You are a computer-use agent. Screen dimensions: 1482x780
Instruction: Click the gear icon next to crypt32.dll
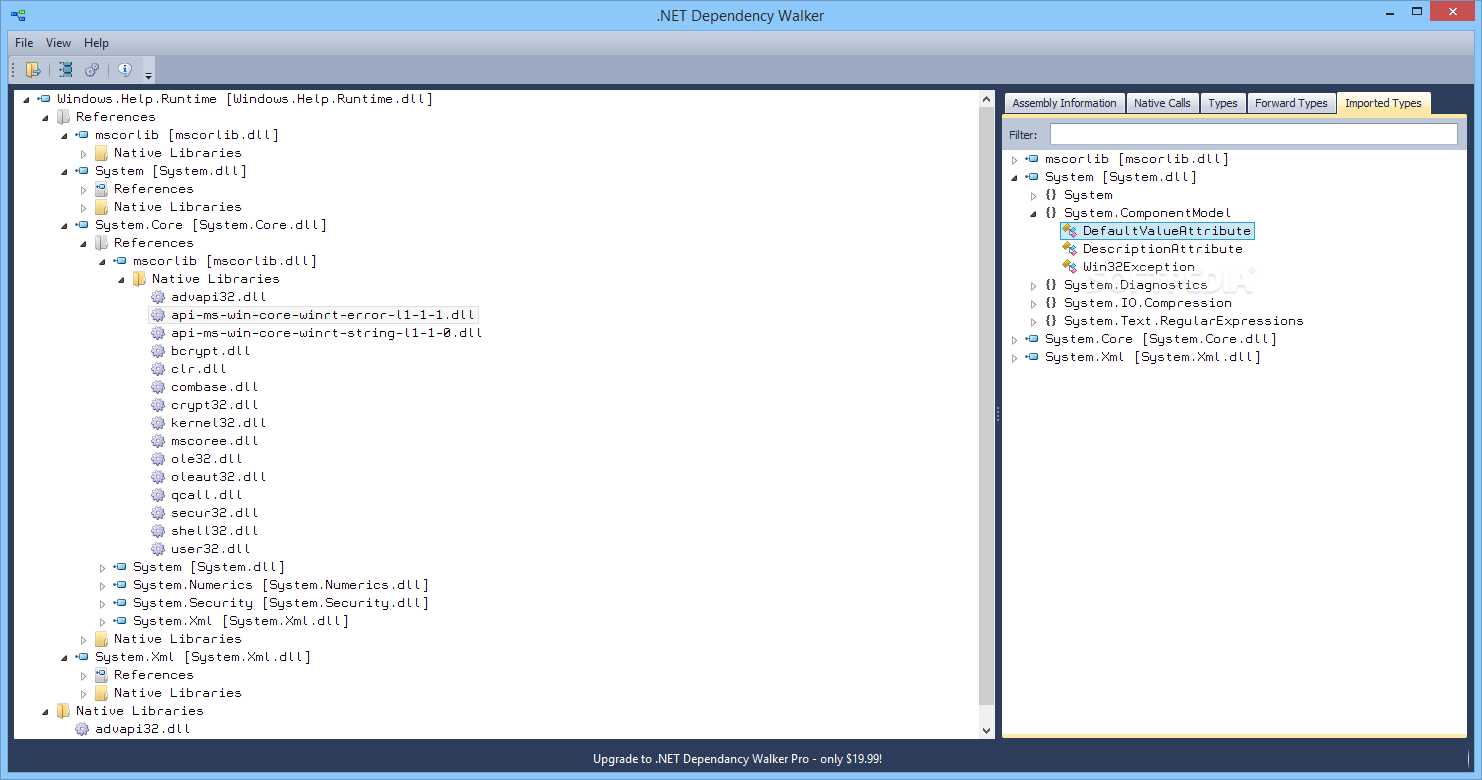point(158,405)
